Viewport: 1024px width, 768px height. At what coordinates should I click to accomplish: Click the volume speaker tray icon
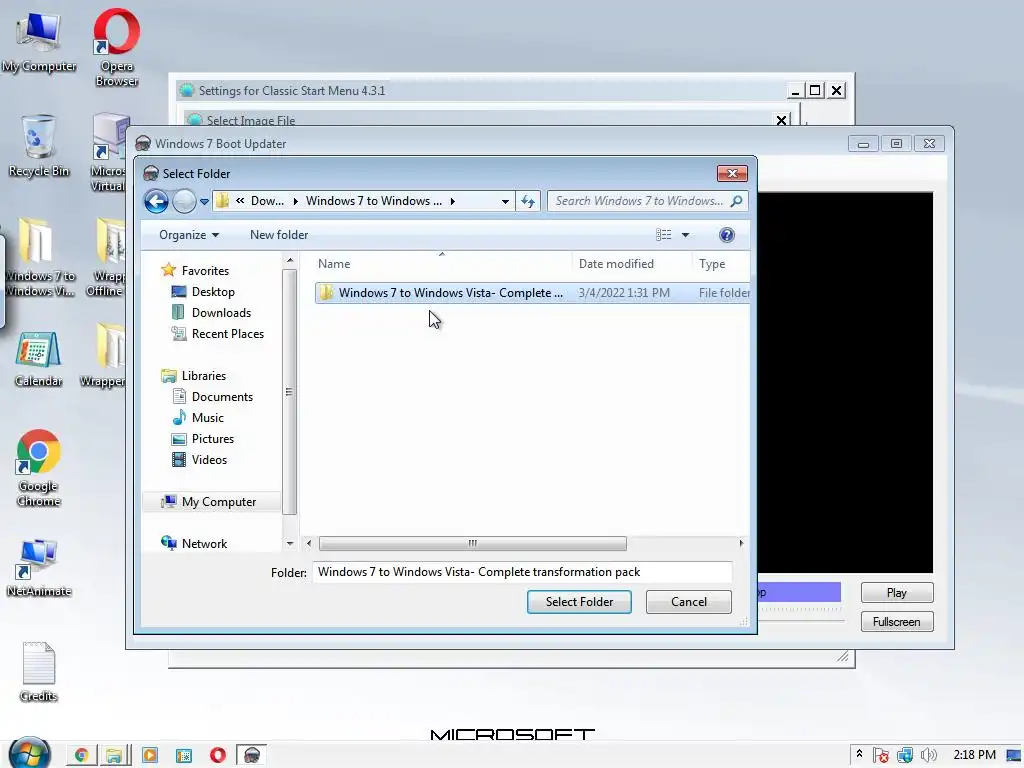point(929,755)
